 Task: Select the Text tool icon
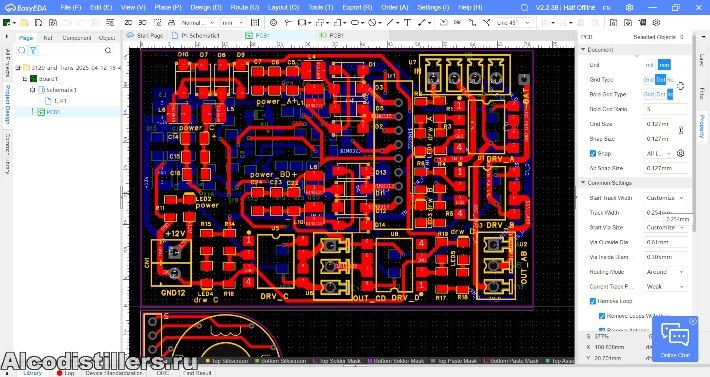click(407, 22)
